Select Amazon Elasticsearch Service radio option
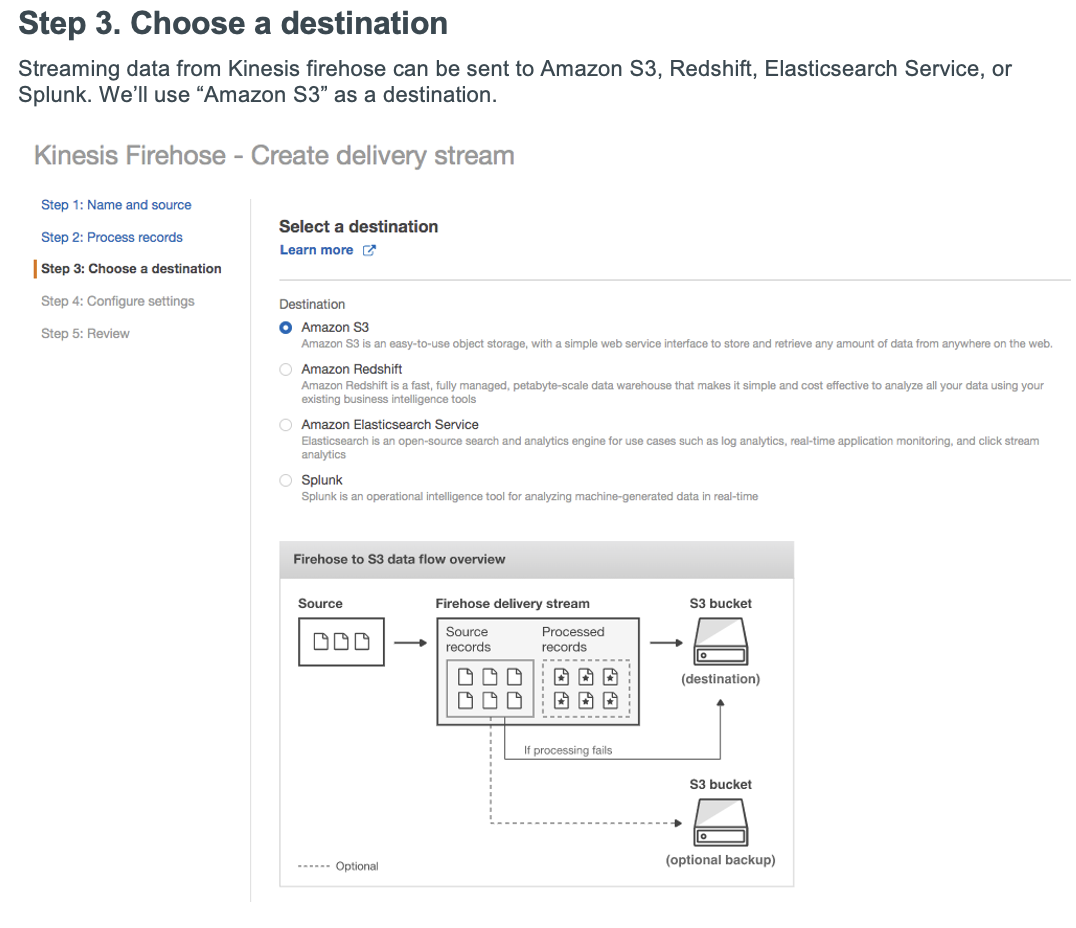The width and height of the screenshot is (1076, 928). pyautogui.click(x=286, y=425)
